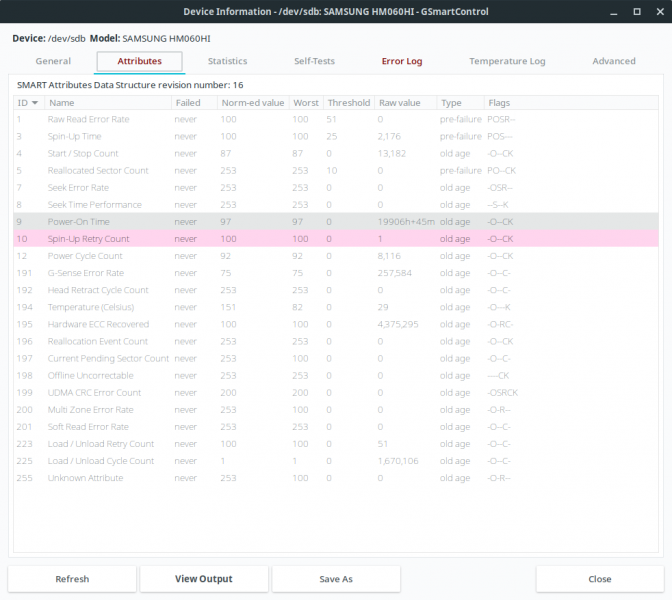This screenshot has width=672, height=600.
Task: Go to the Self-Tests tab
Action: pyautogui.click(x=314, y=61)
